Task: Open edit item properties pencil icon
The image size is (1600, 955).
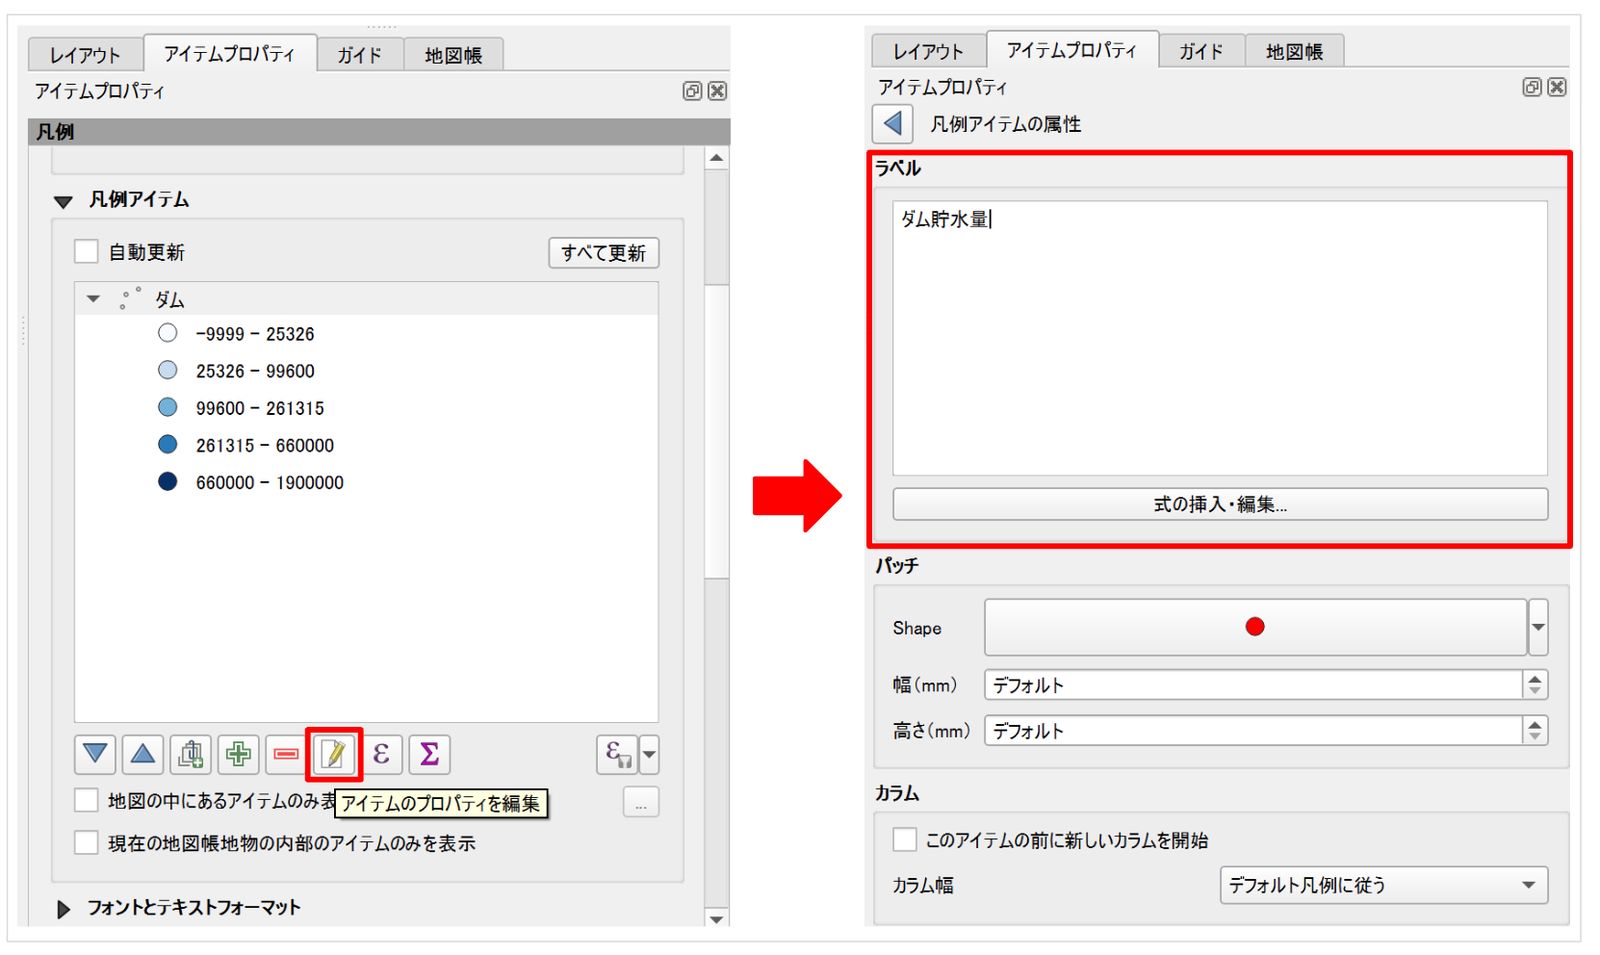Action: point(334,754)
